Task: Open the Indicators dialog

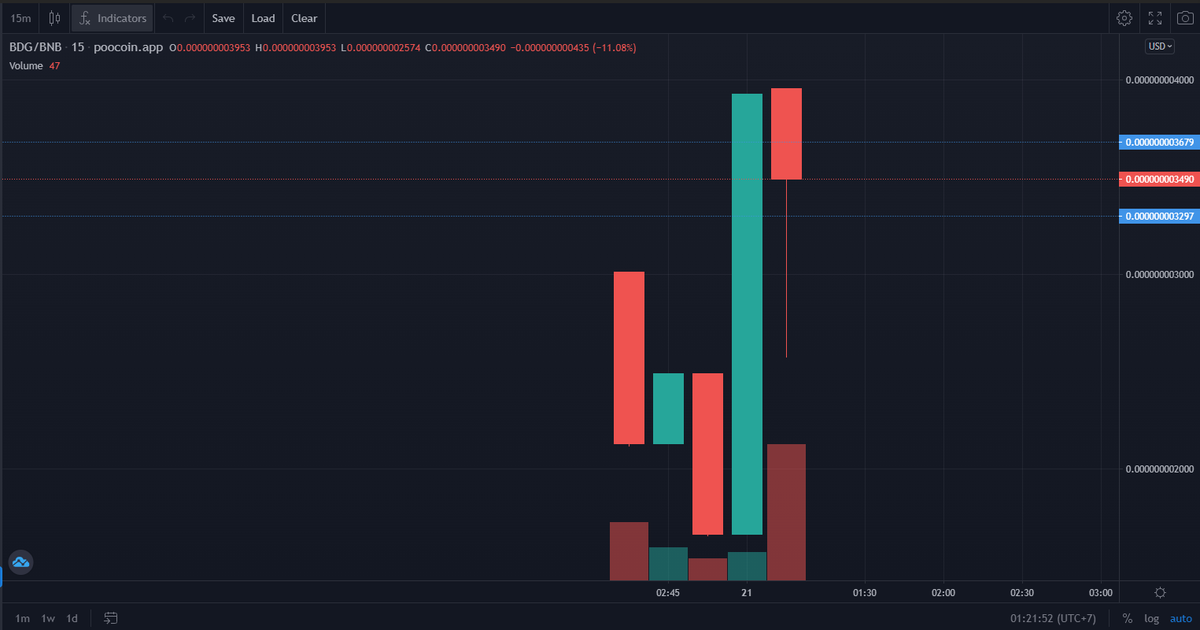Action: (x=113, y=18)
